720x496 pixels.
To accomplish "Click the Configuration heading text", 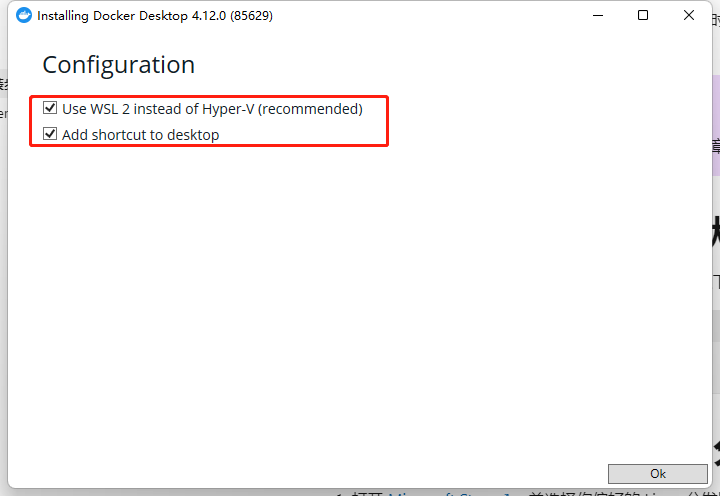I will (119, 65).
